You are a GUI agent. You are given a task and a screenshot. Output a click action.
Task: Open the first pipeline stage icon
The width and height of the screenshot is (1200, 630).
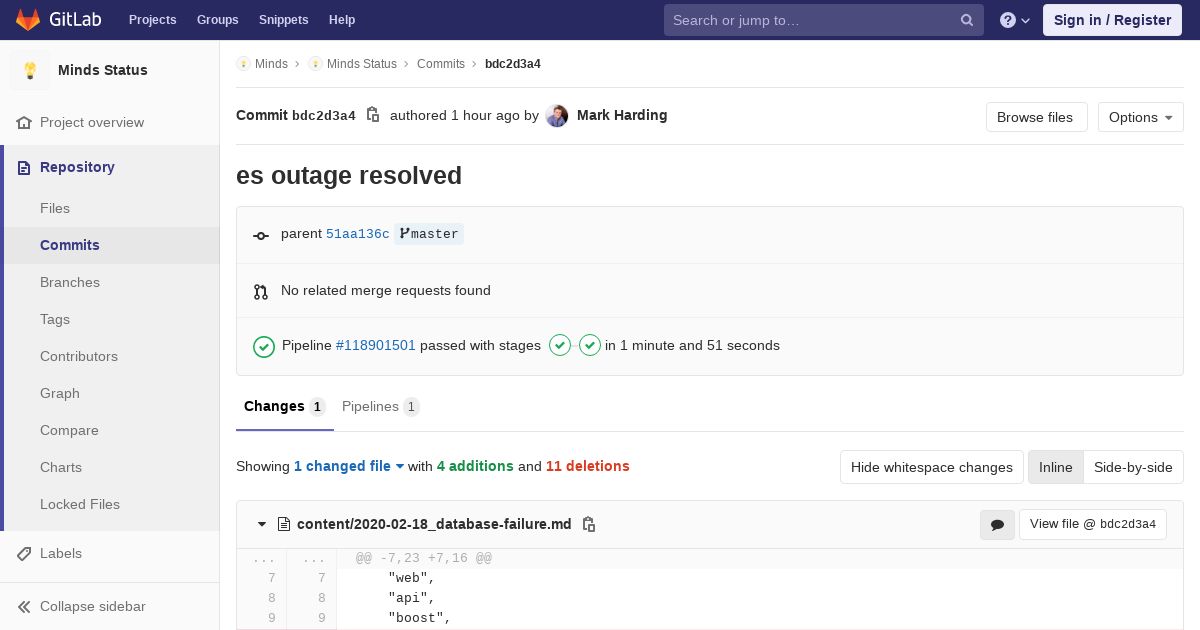coord(560,345)
